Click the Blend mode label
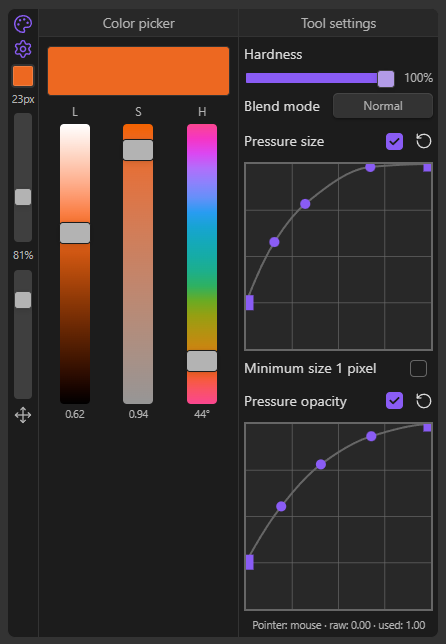 coord(282,106)
